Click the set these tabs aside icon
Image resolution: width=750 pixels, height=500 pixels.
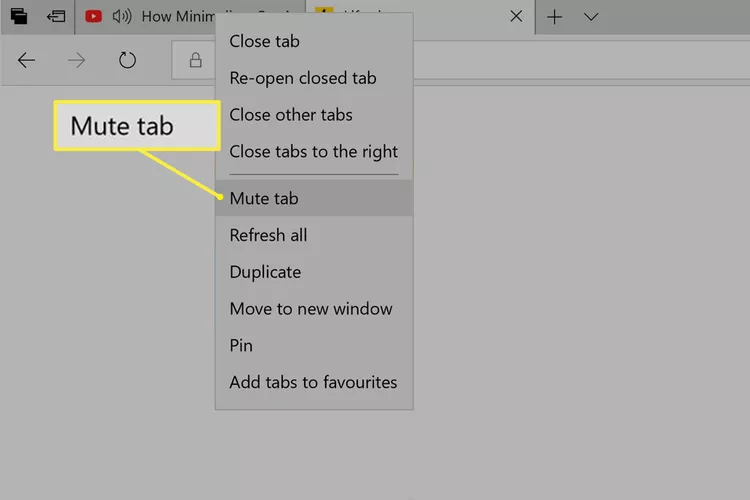point(56,16)
